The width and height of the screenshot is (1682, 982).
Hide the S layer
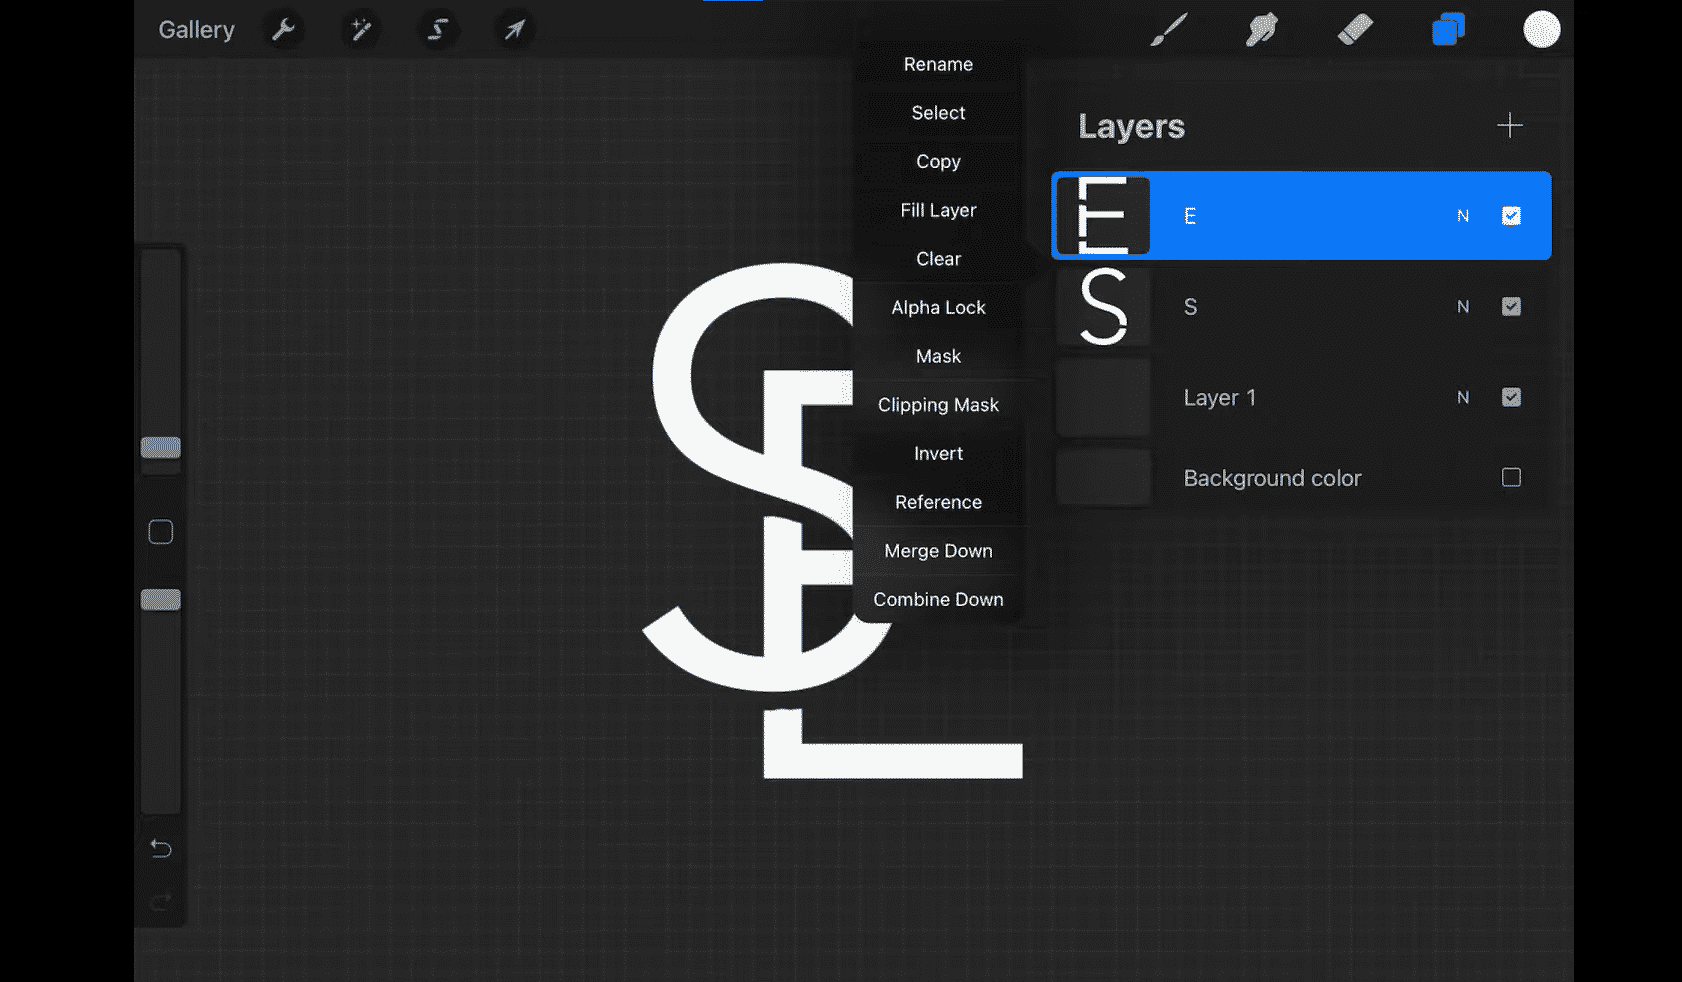(1511, 307)
